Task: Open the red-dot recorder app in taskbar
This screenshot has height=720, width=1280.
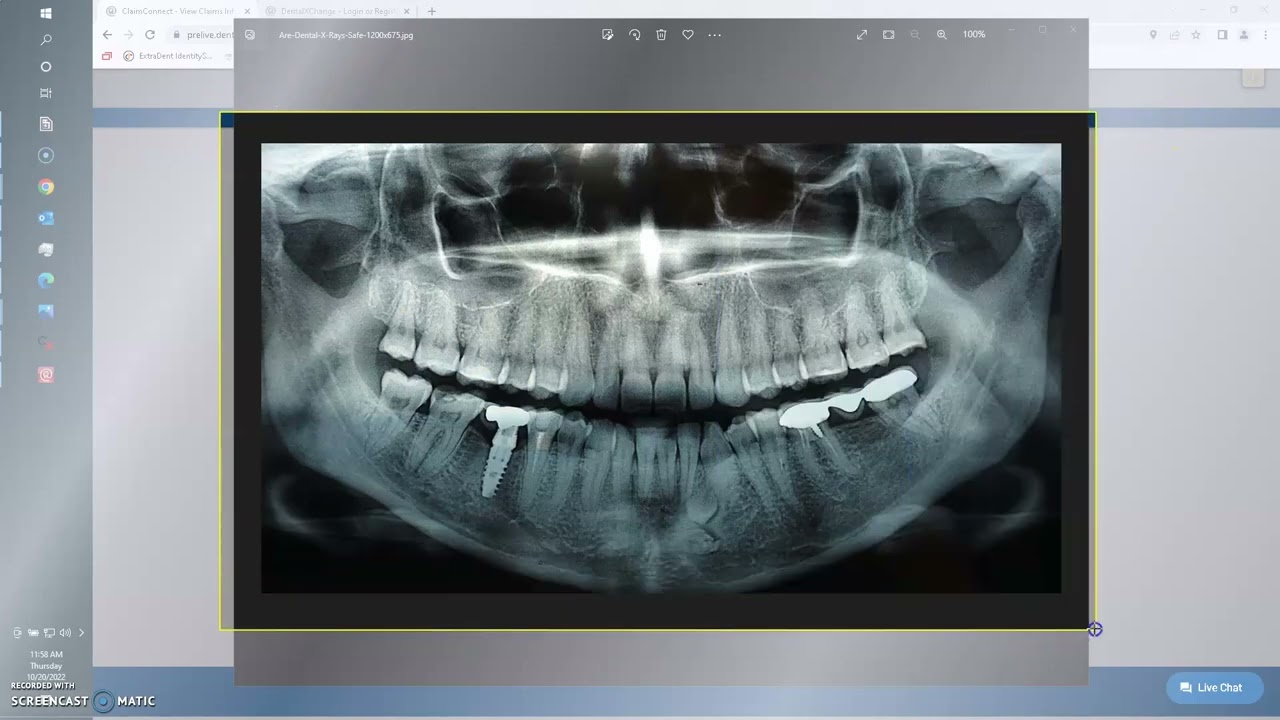Action: tap(46, 343)
